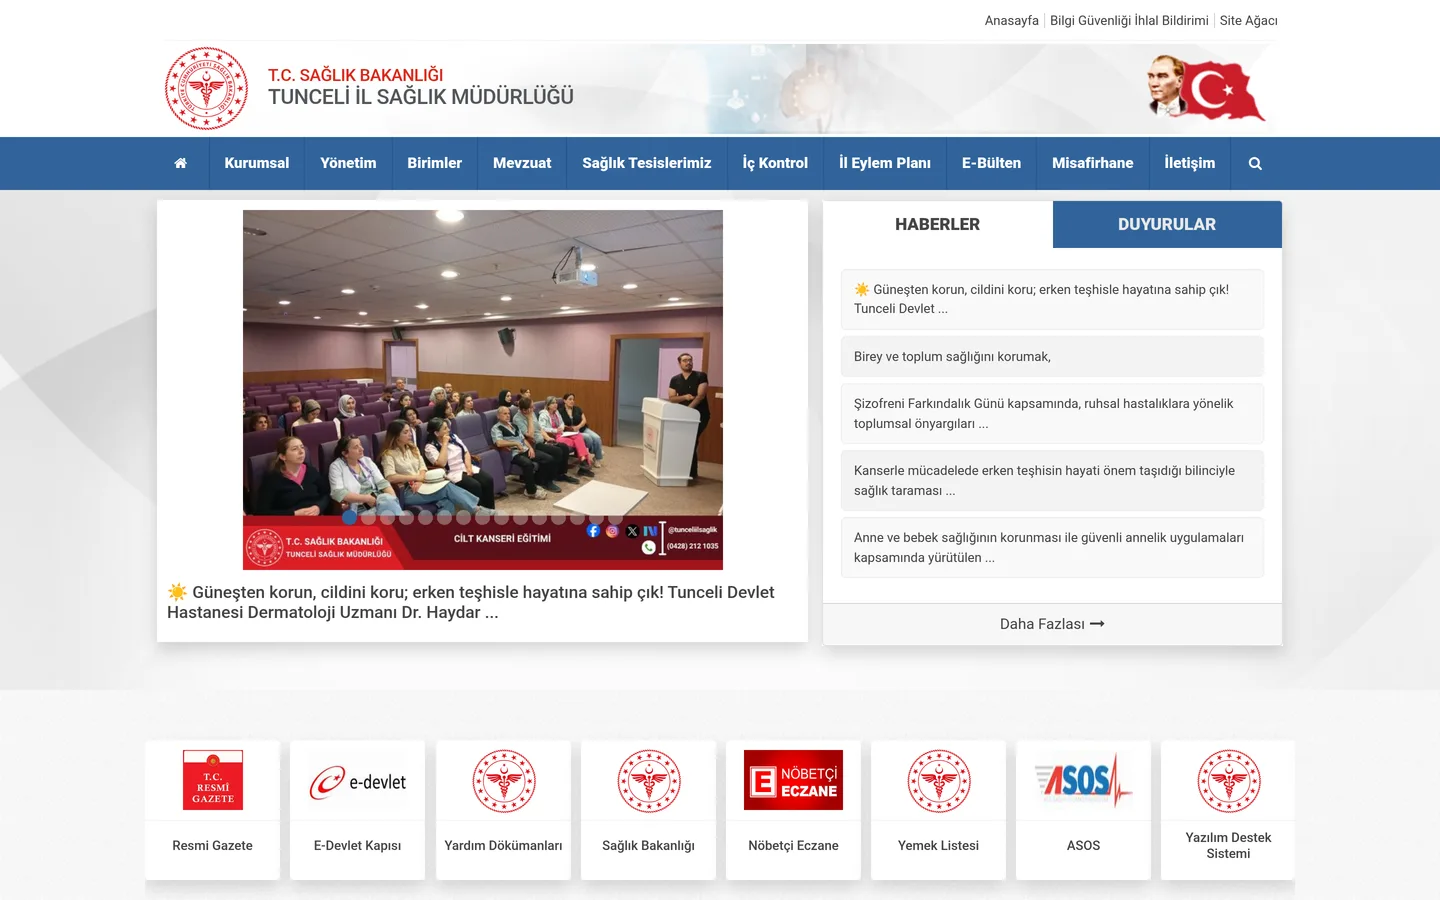This screenshot has width=1440, height=900.
Task: Click the Daha Fazlası button
Action: [1052, 624]
